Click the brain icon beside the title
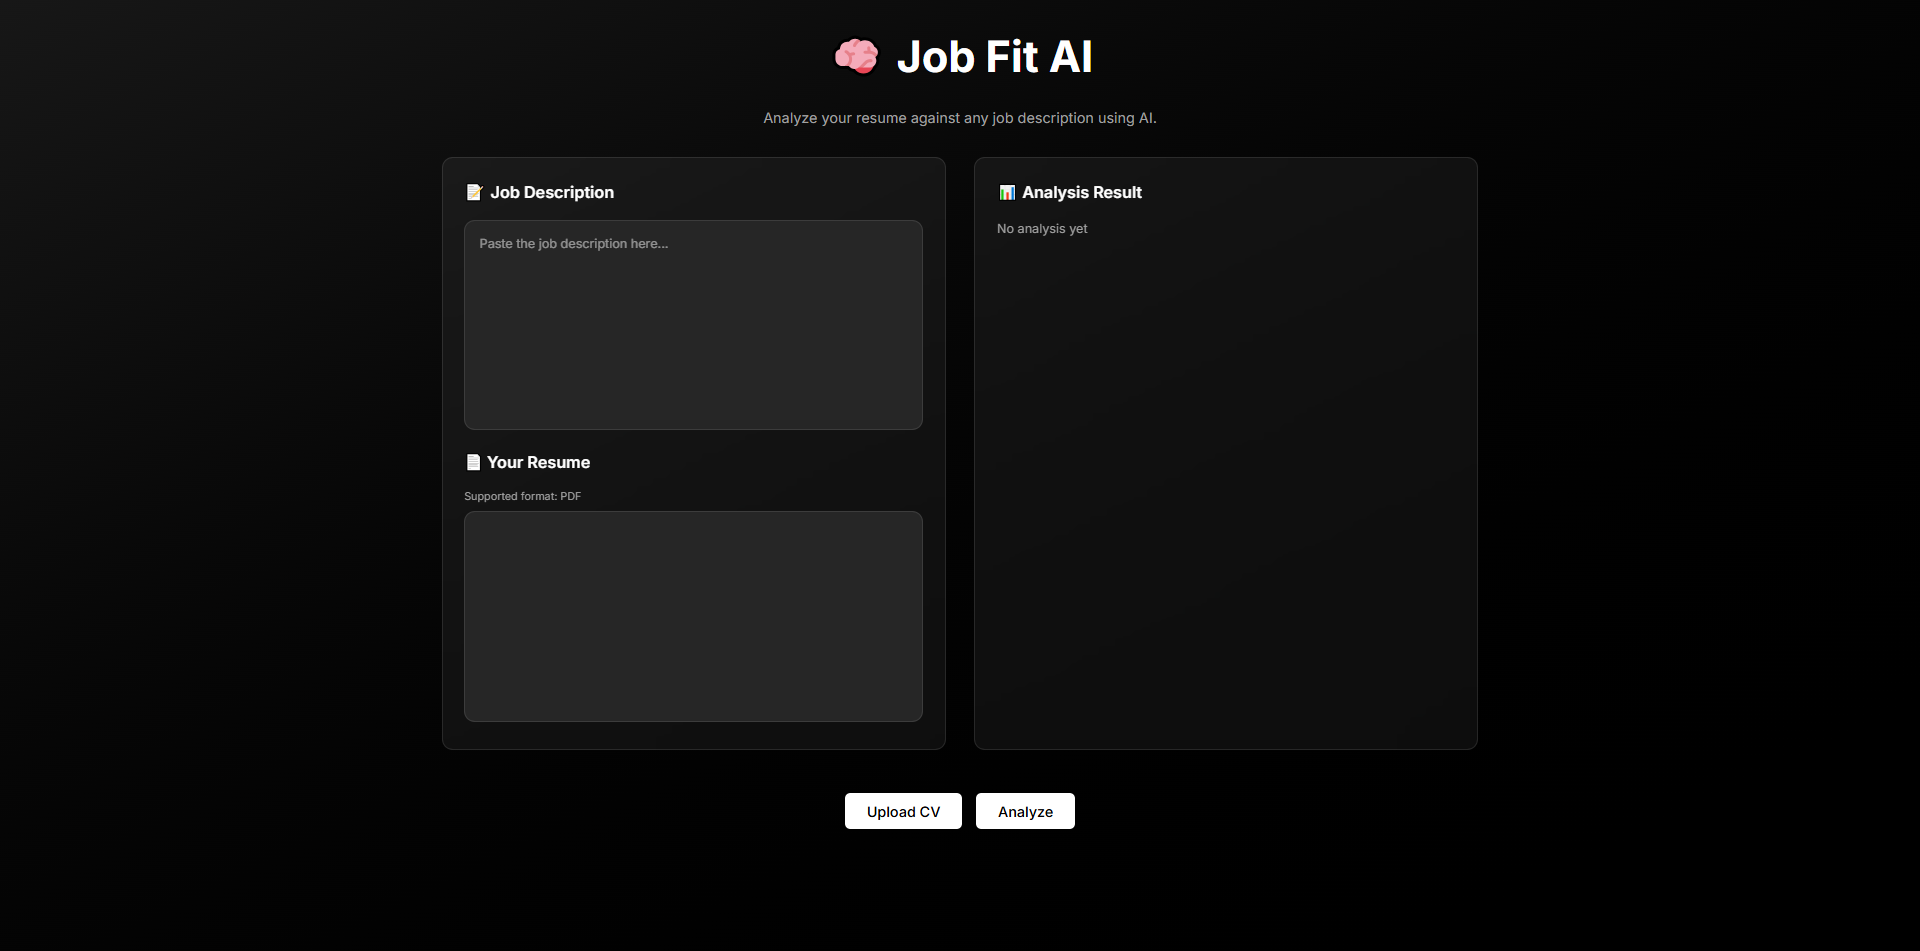Screen dimensions: 1920x951 click(x=856, y=56)
